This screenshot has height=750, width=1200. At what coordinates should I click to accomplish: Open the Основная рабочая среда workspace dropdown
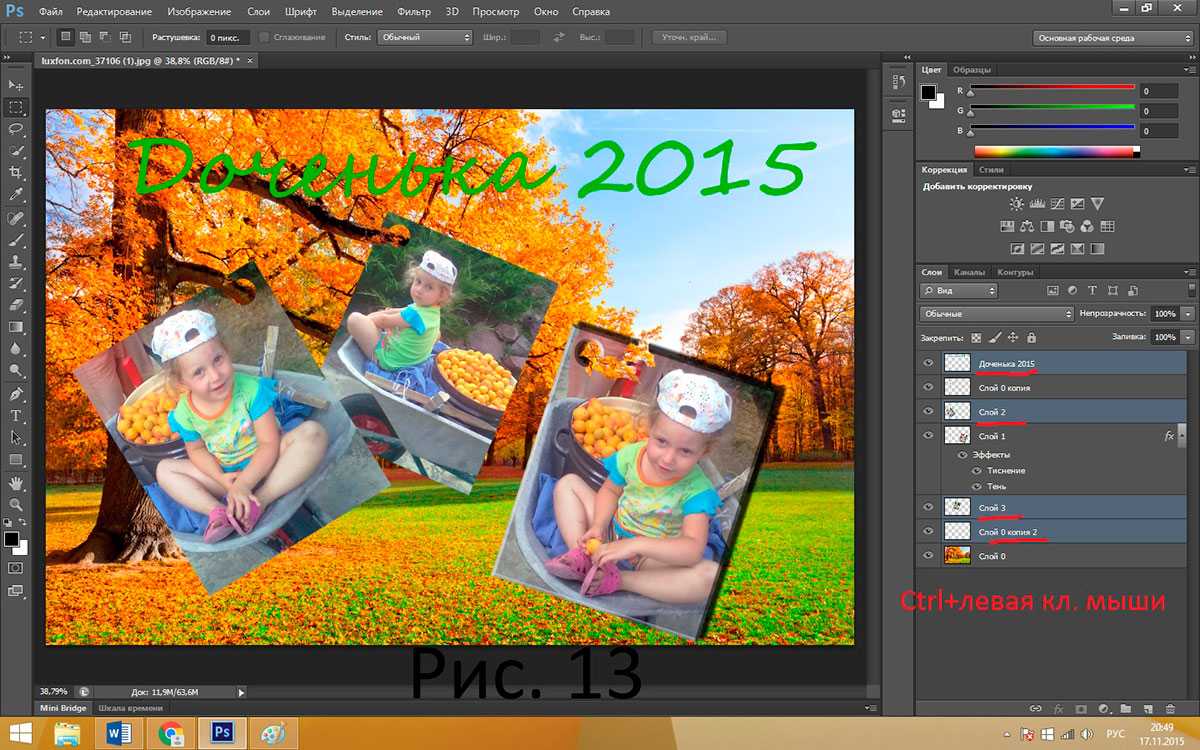point(1113,38)
